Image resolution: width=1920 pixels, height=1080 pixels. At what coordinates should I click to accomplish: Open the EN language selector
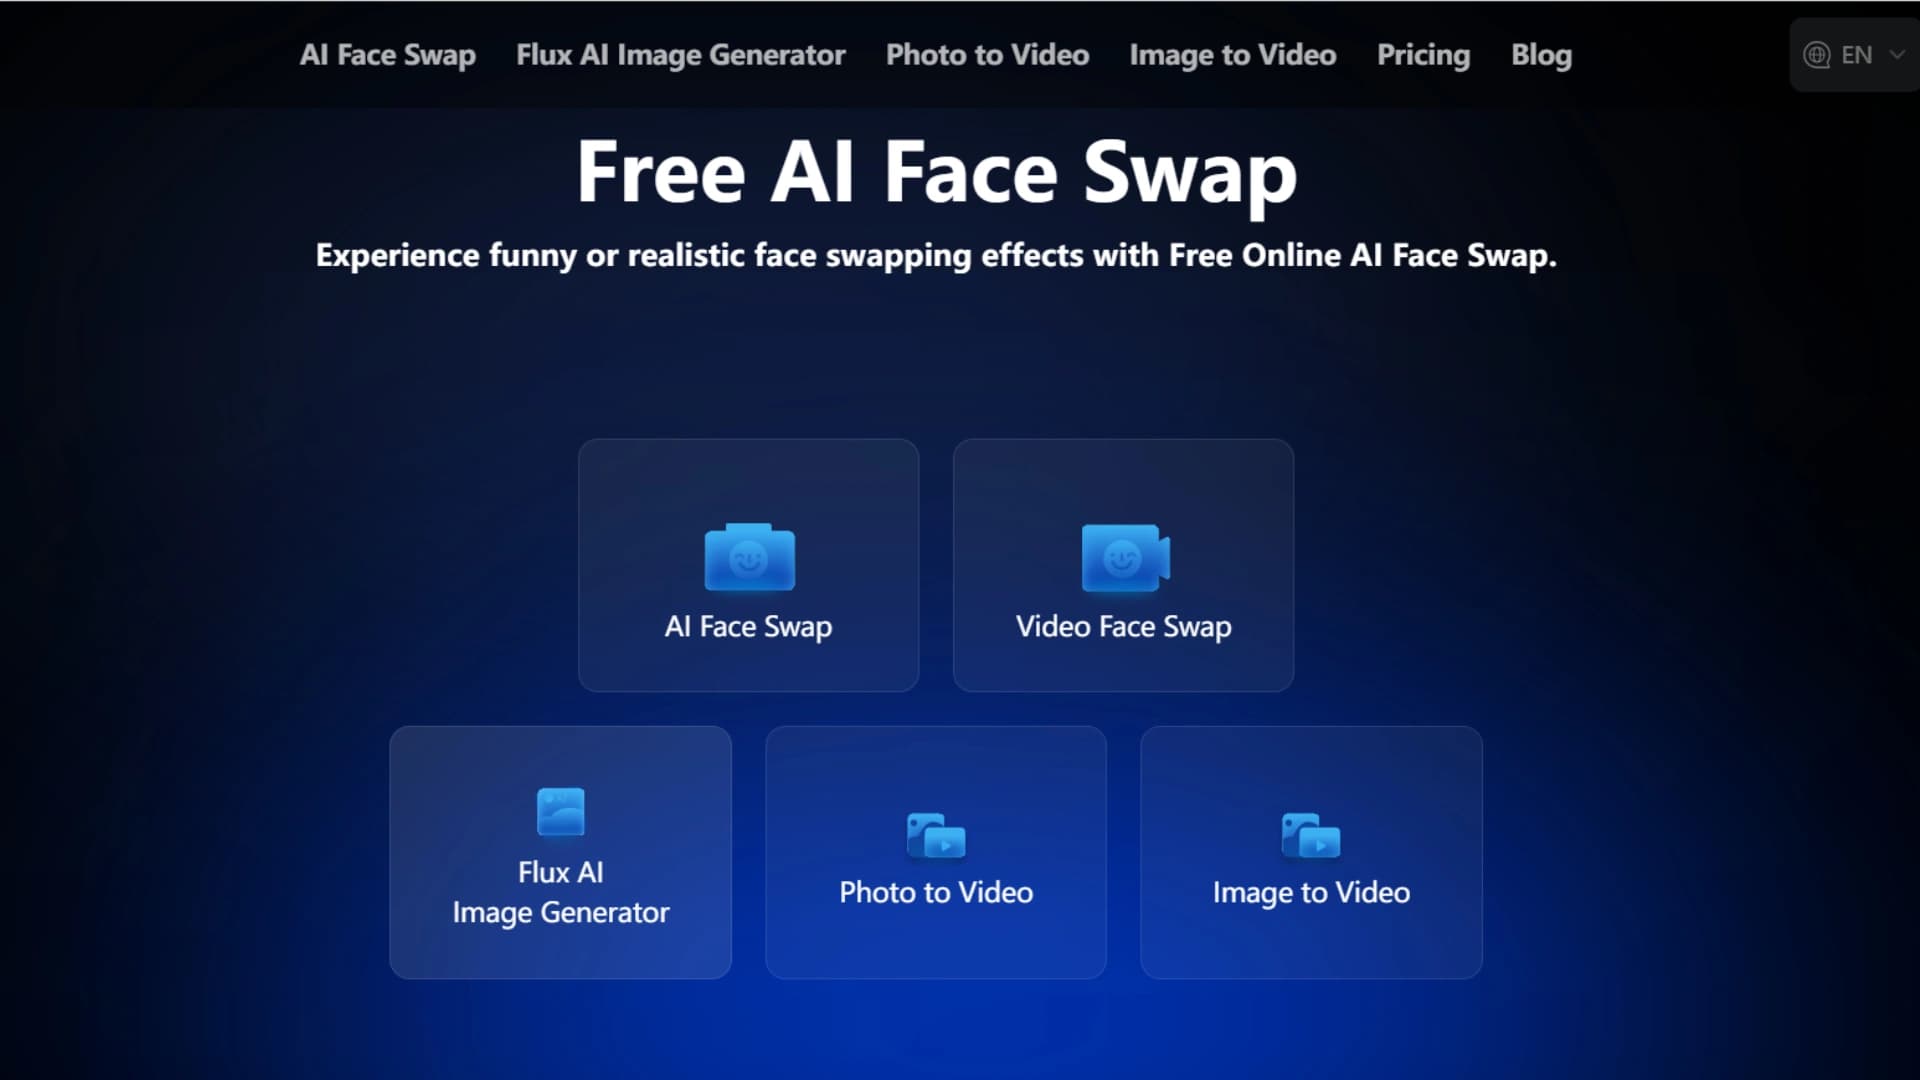click(x=1854, y=55)
